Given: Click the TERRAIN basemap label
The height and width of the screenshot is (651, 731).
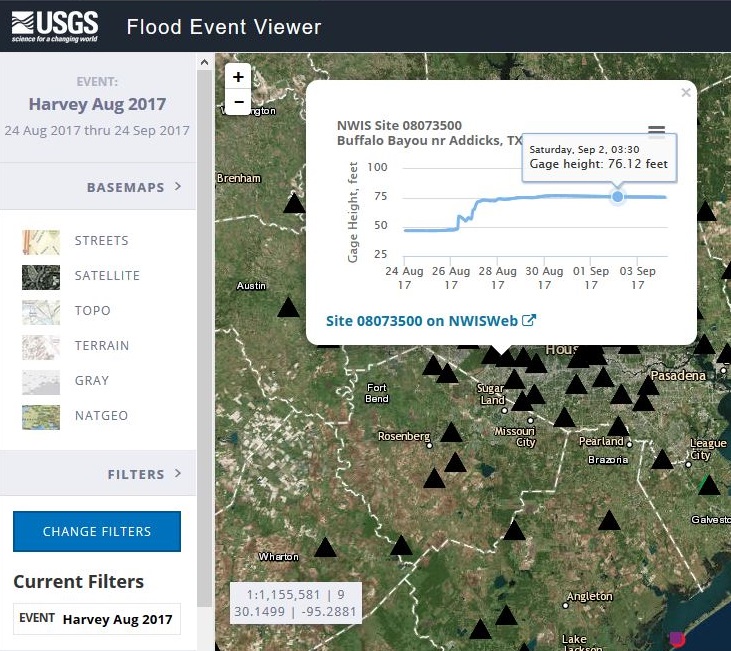Looking at the screenshot, I should pyautogui.click(x=102, y=346).
